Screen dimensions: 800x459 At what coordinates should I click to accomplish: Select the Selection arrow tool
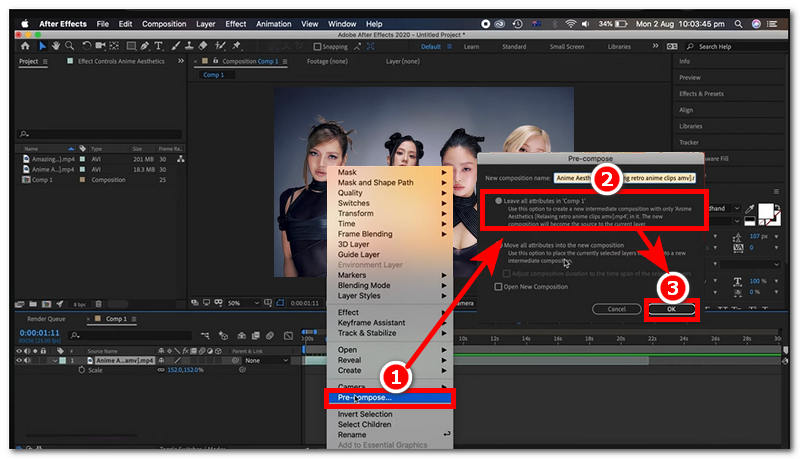click(43, 46)
